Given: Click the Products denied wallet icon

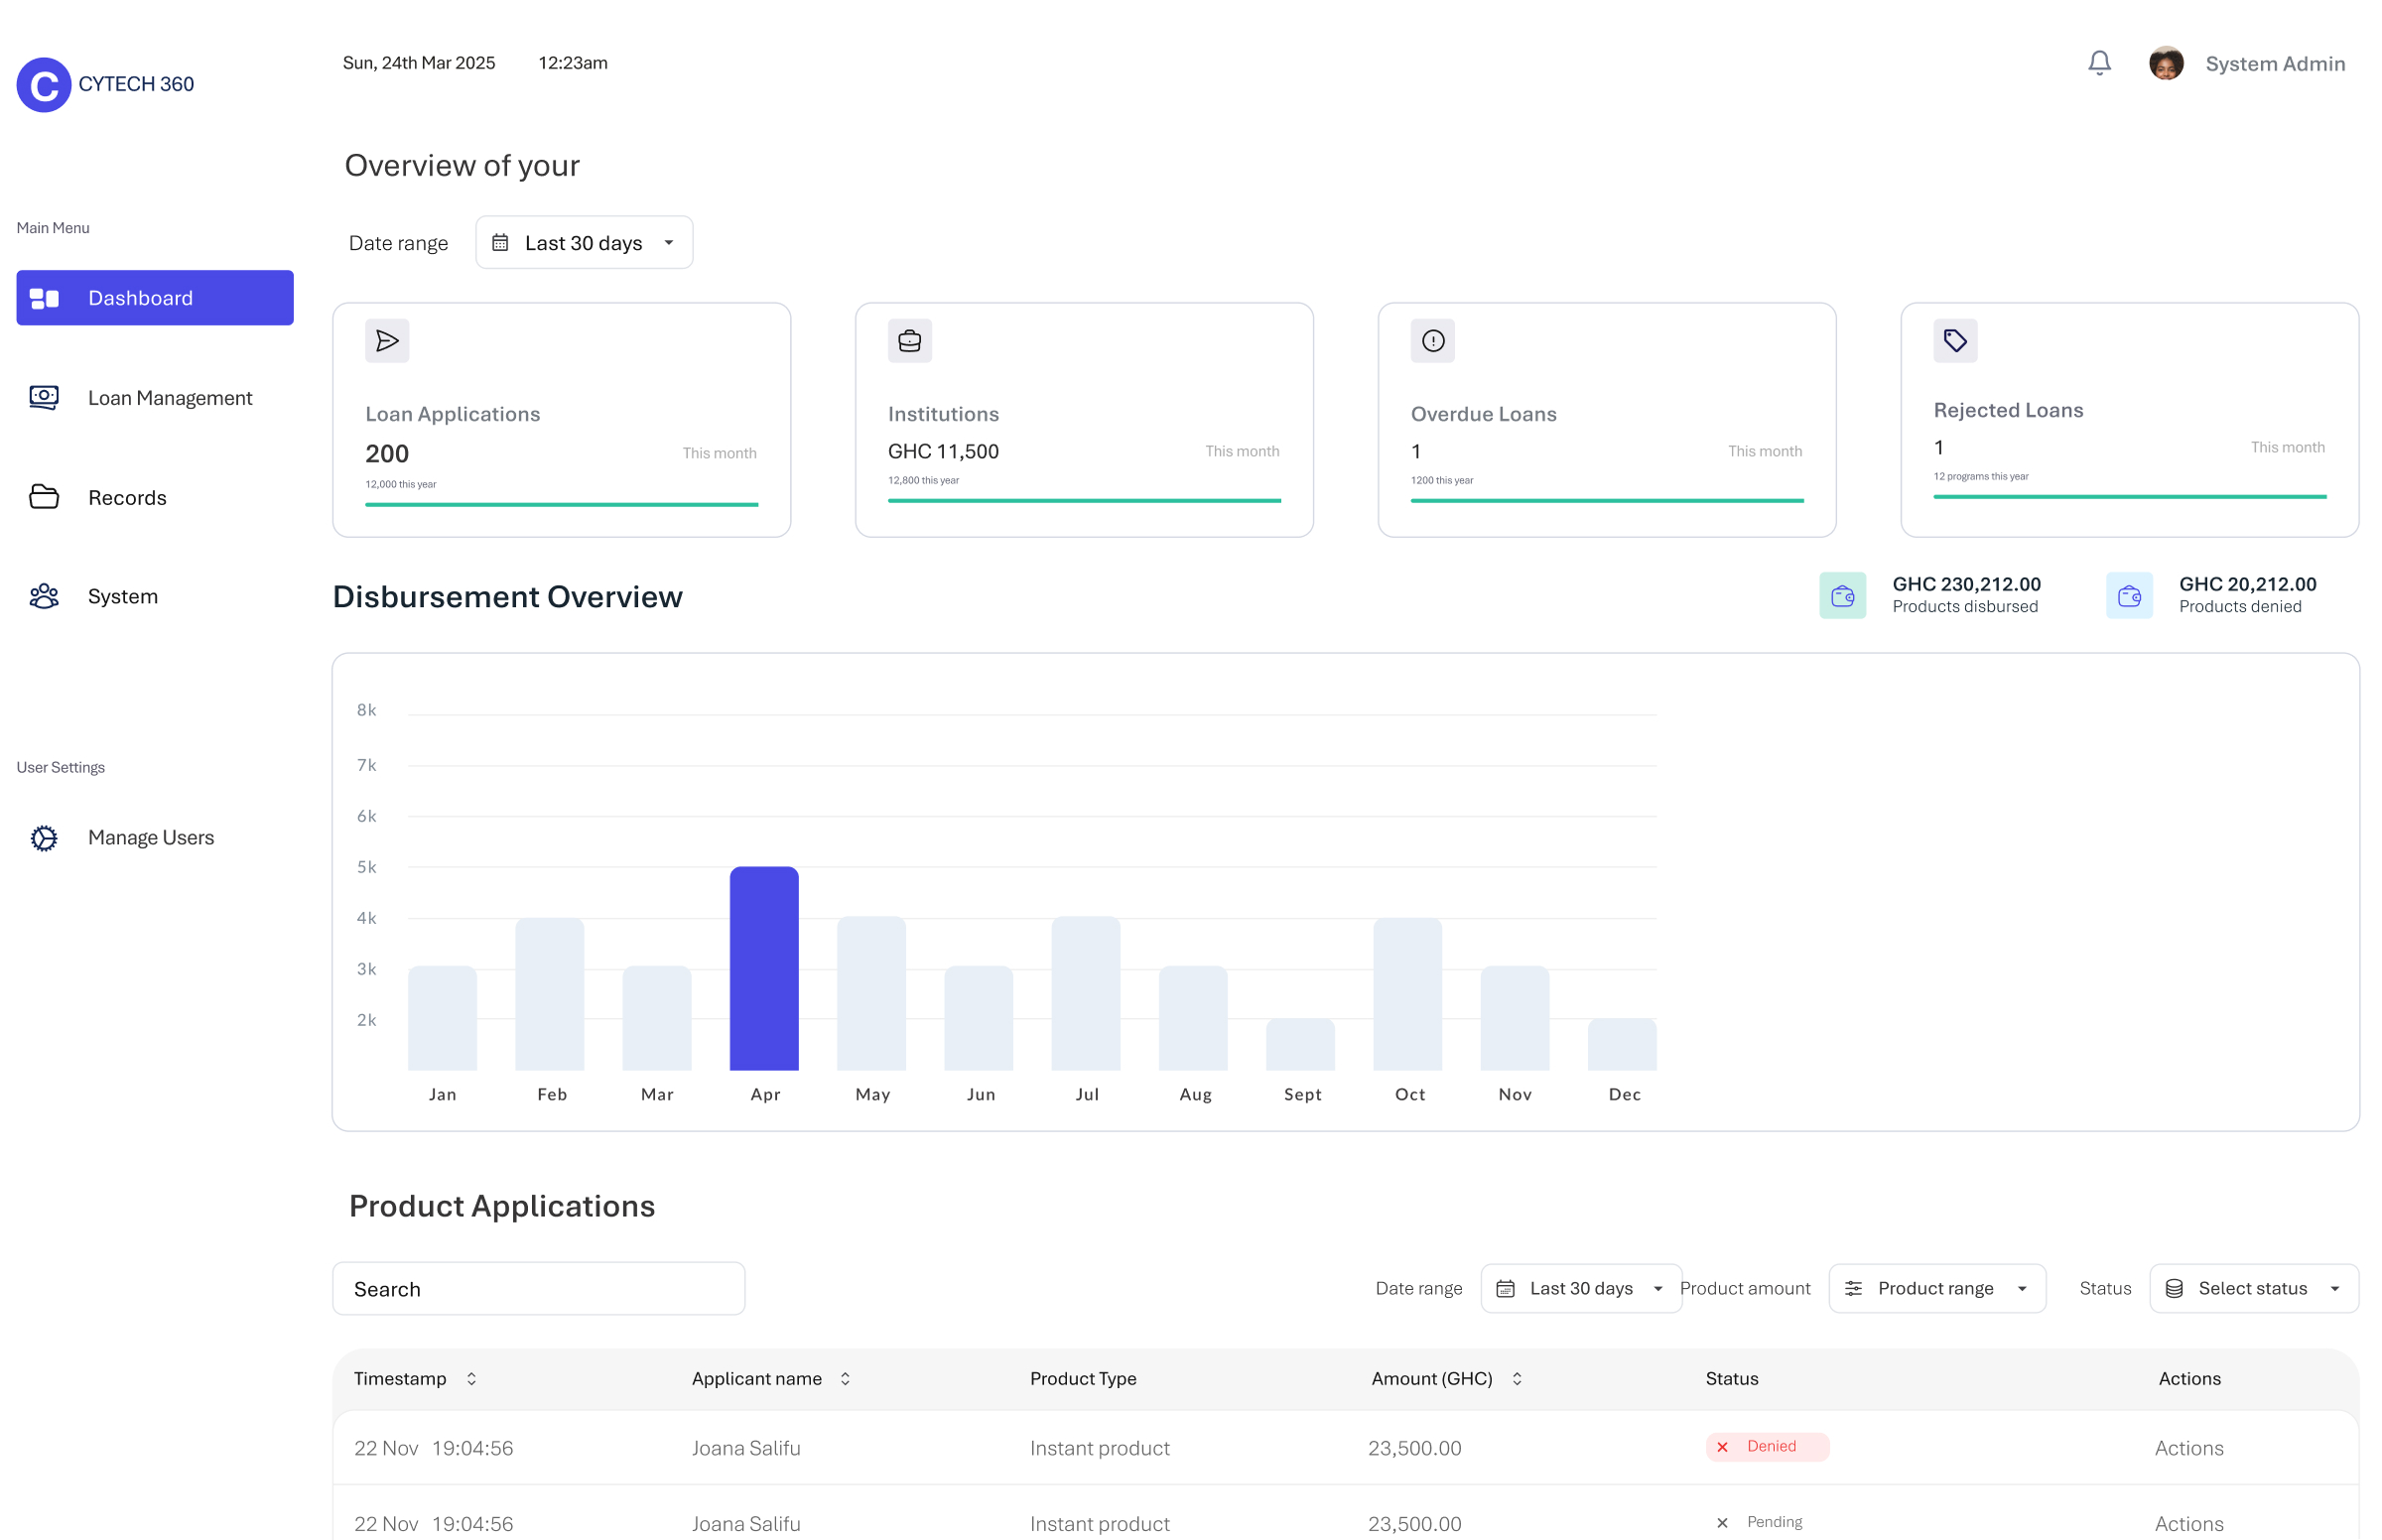Looking at the screenshot, I should click(x=2128, y=596).
